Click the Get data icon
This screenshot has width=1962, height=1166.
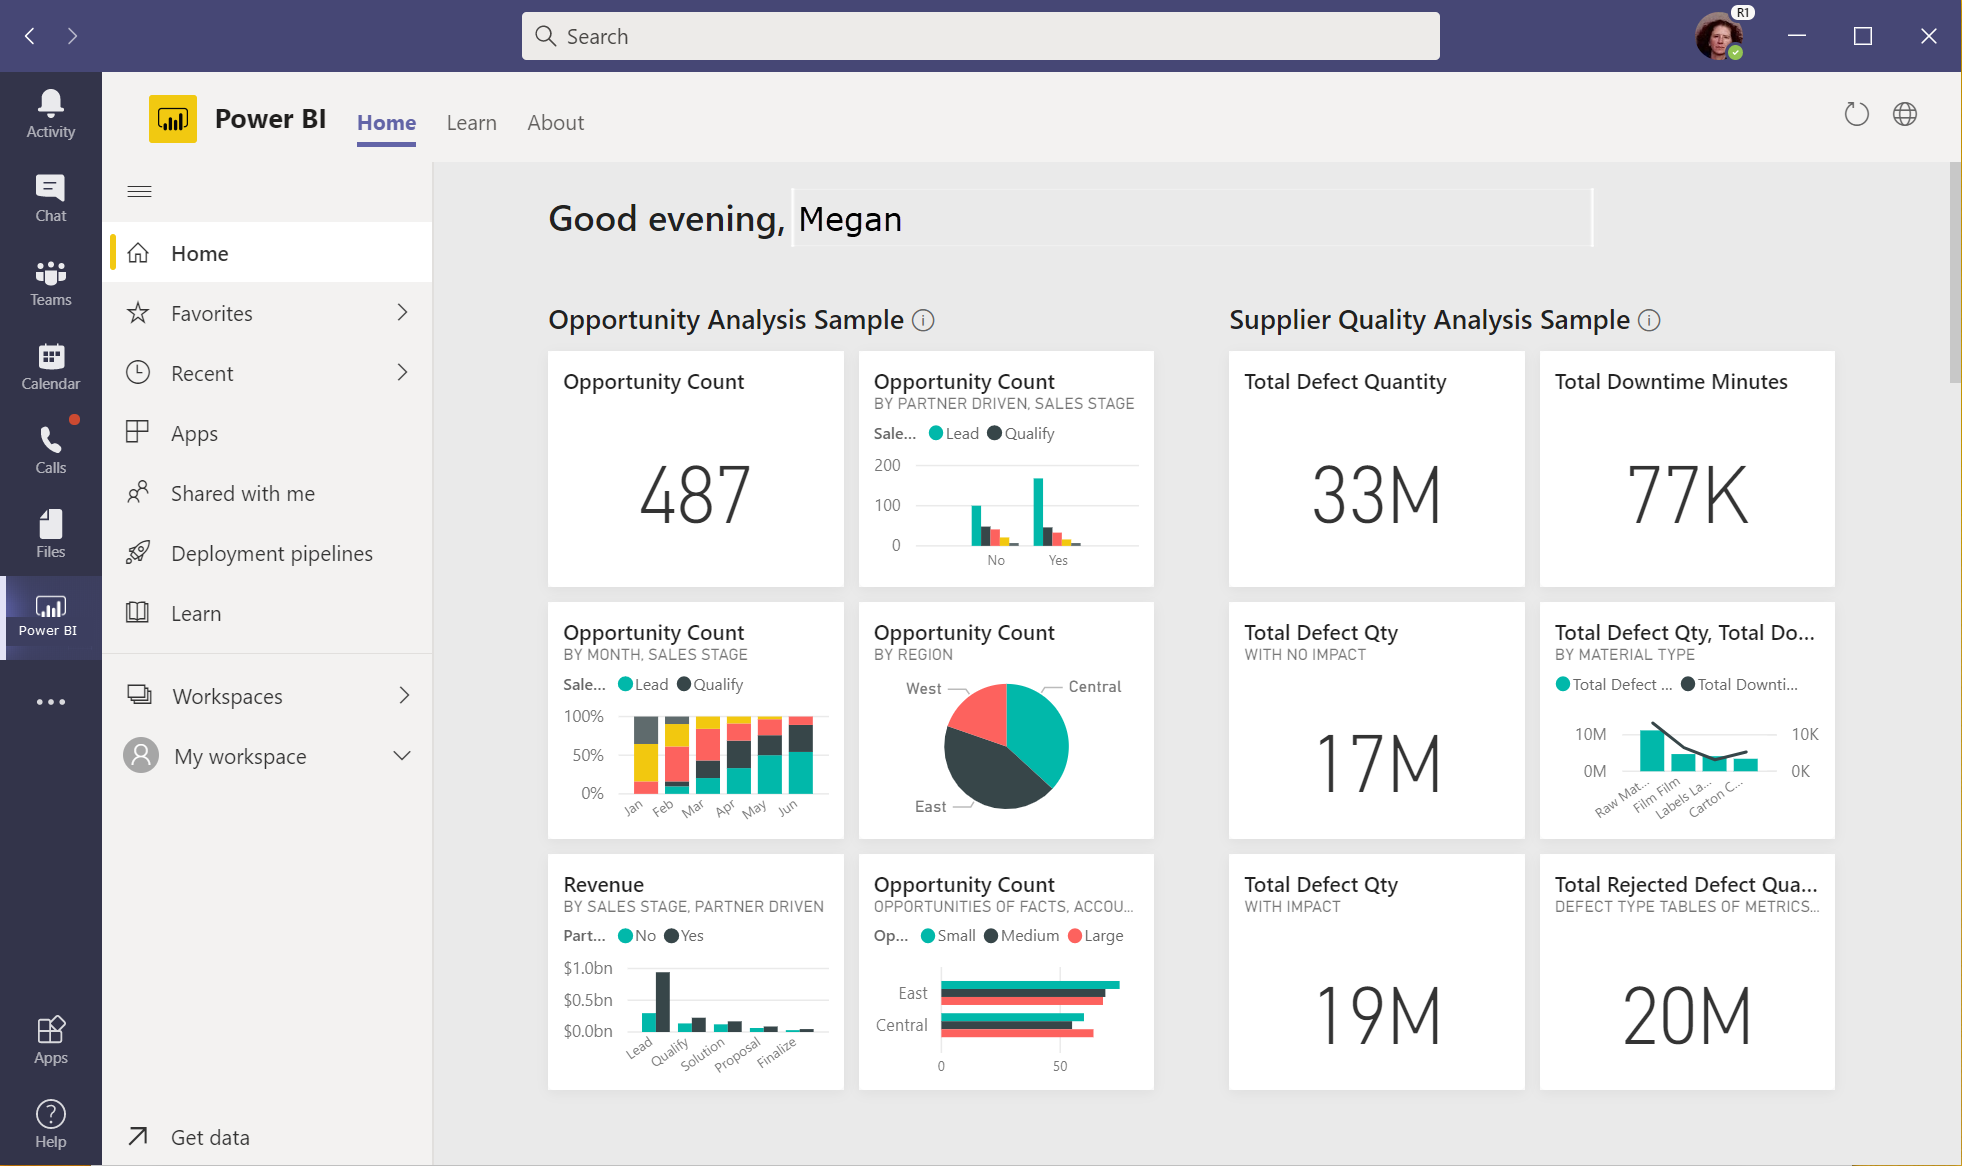pos(137,1135)
